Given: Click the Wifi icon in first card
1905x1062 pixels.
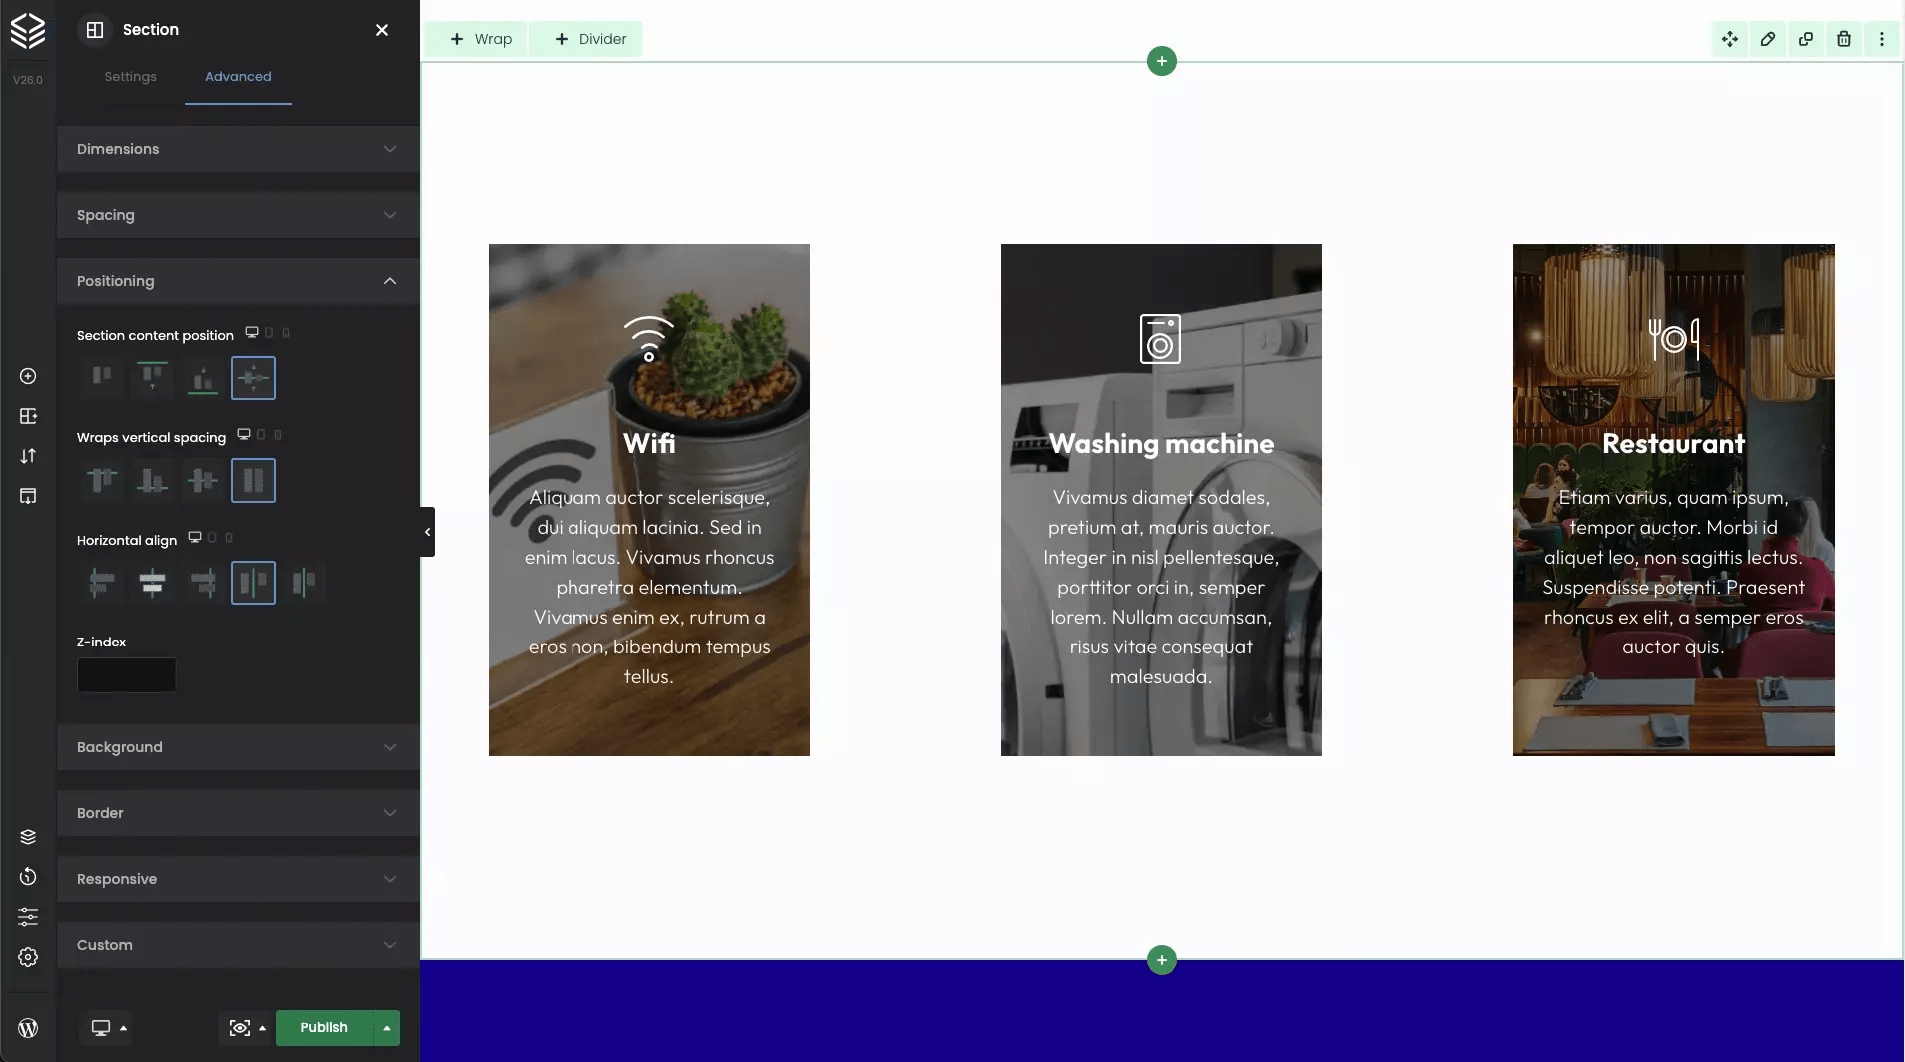Looking at the screenshot, I should pyautogui.click(x=649, y=339).
